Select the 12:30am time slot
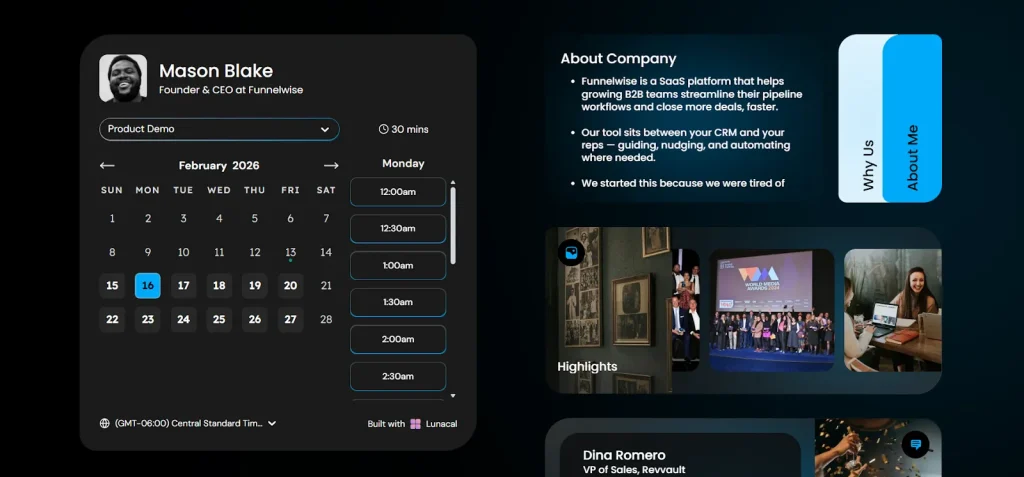 coord(397,228)
